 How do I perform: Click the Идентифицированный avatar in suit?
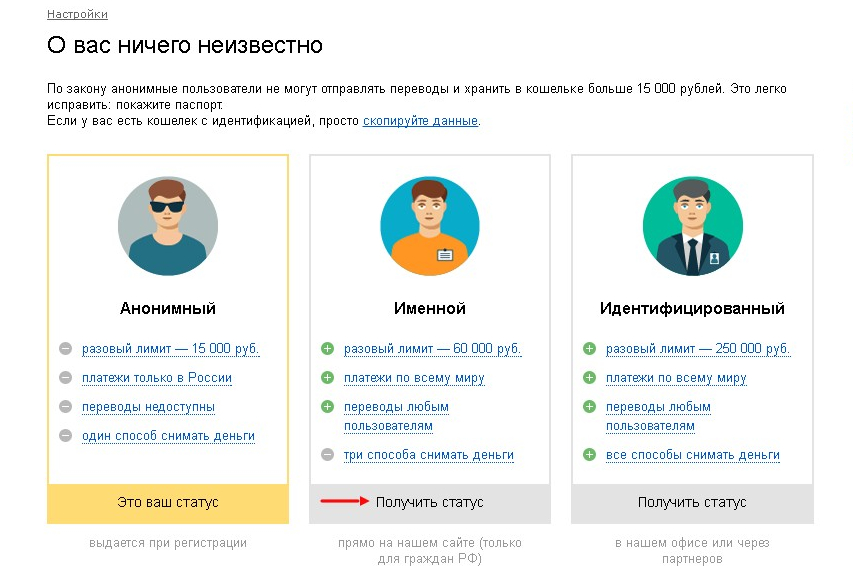coord(693,226)
